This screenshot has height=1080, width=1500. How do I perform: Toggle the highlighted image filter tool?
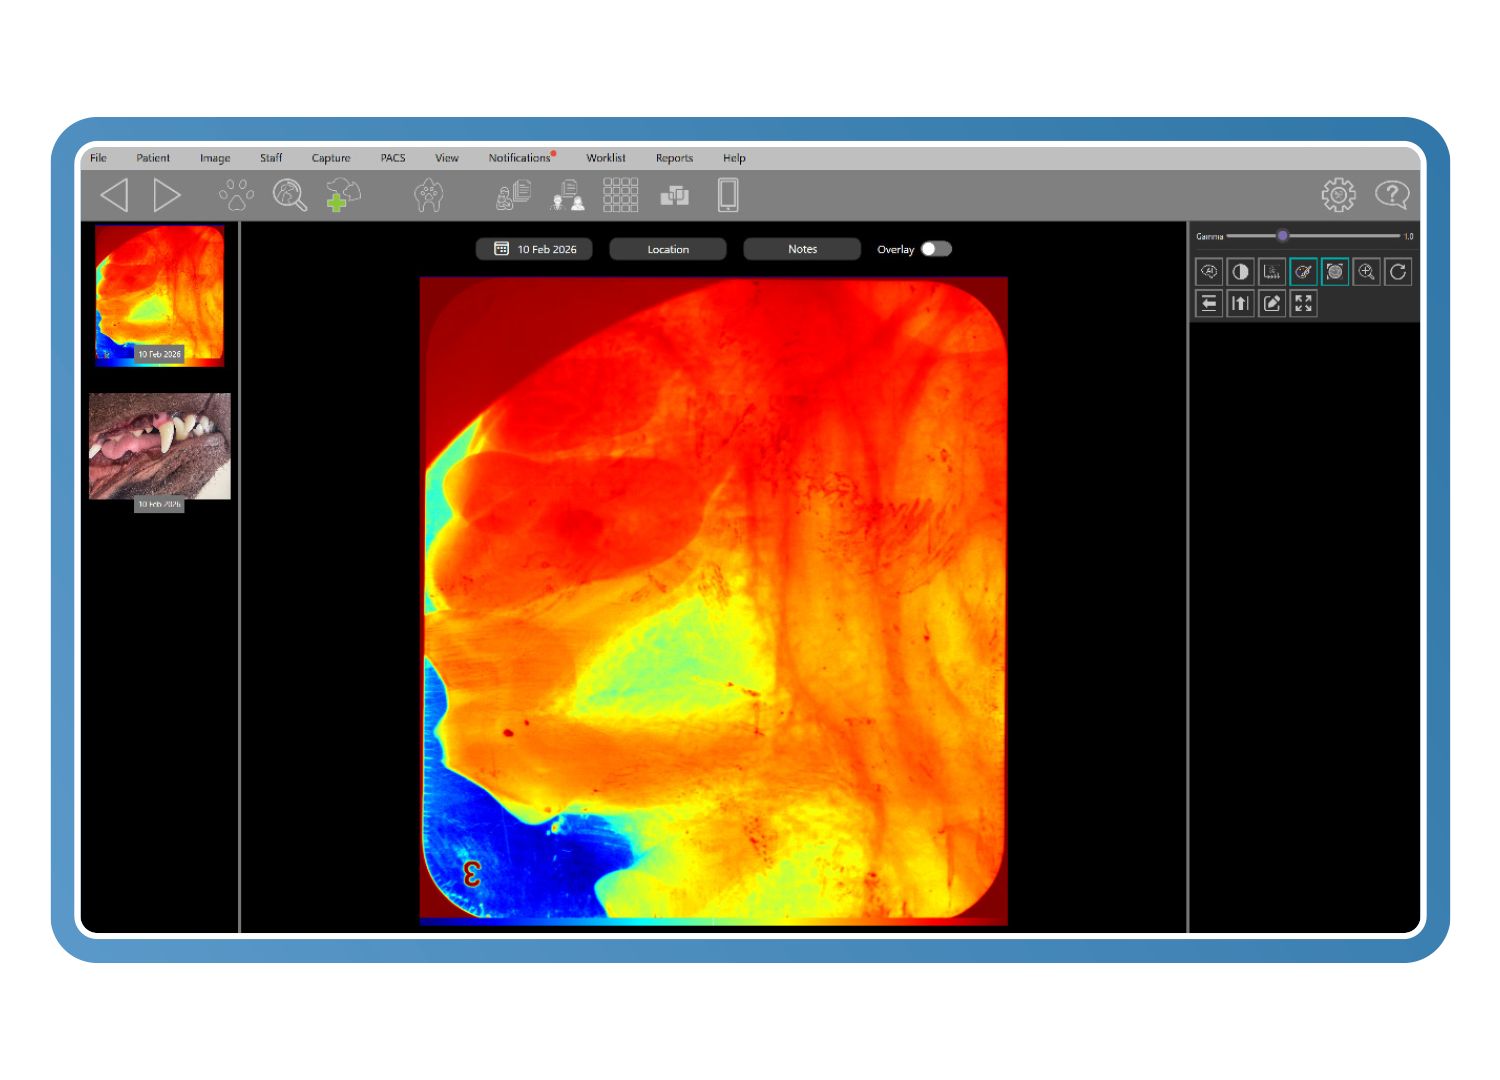pyautogui.click(x=1335, y=272)
